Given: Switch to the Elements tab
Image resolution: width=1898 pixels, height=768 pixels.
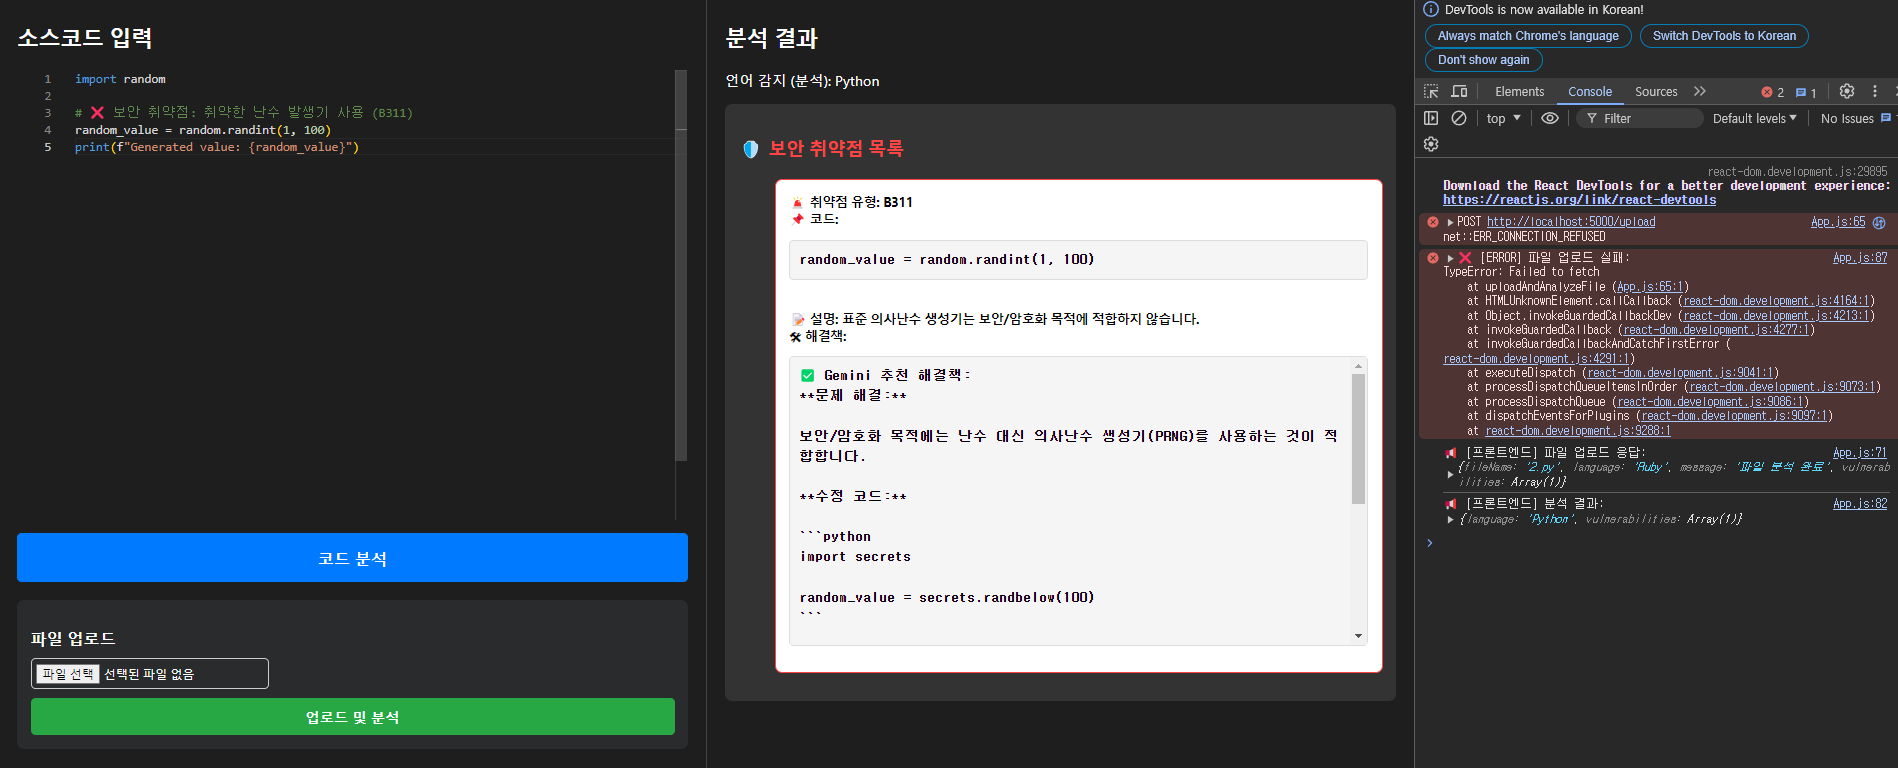Looking at the screenshot, I should pyautogui.click(x=1519, y=91).
